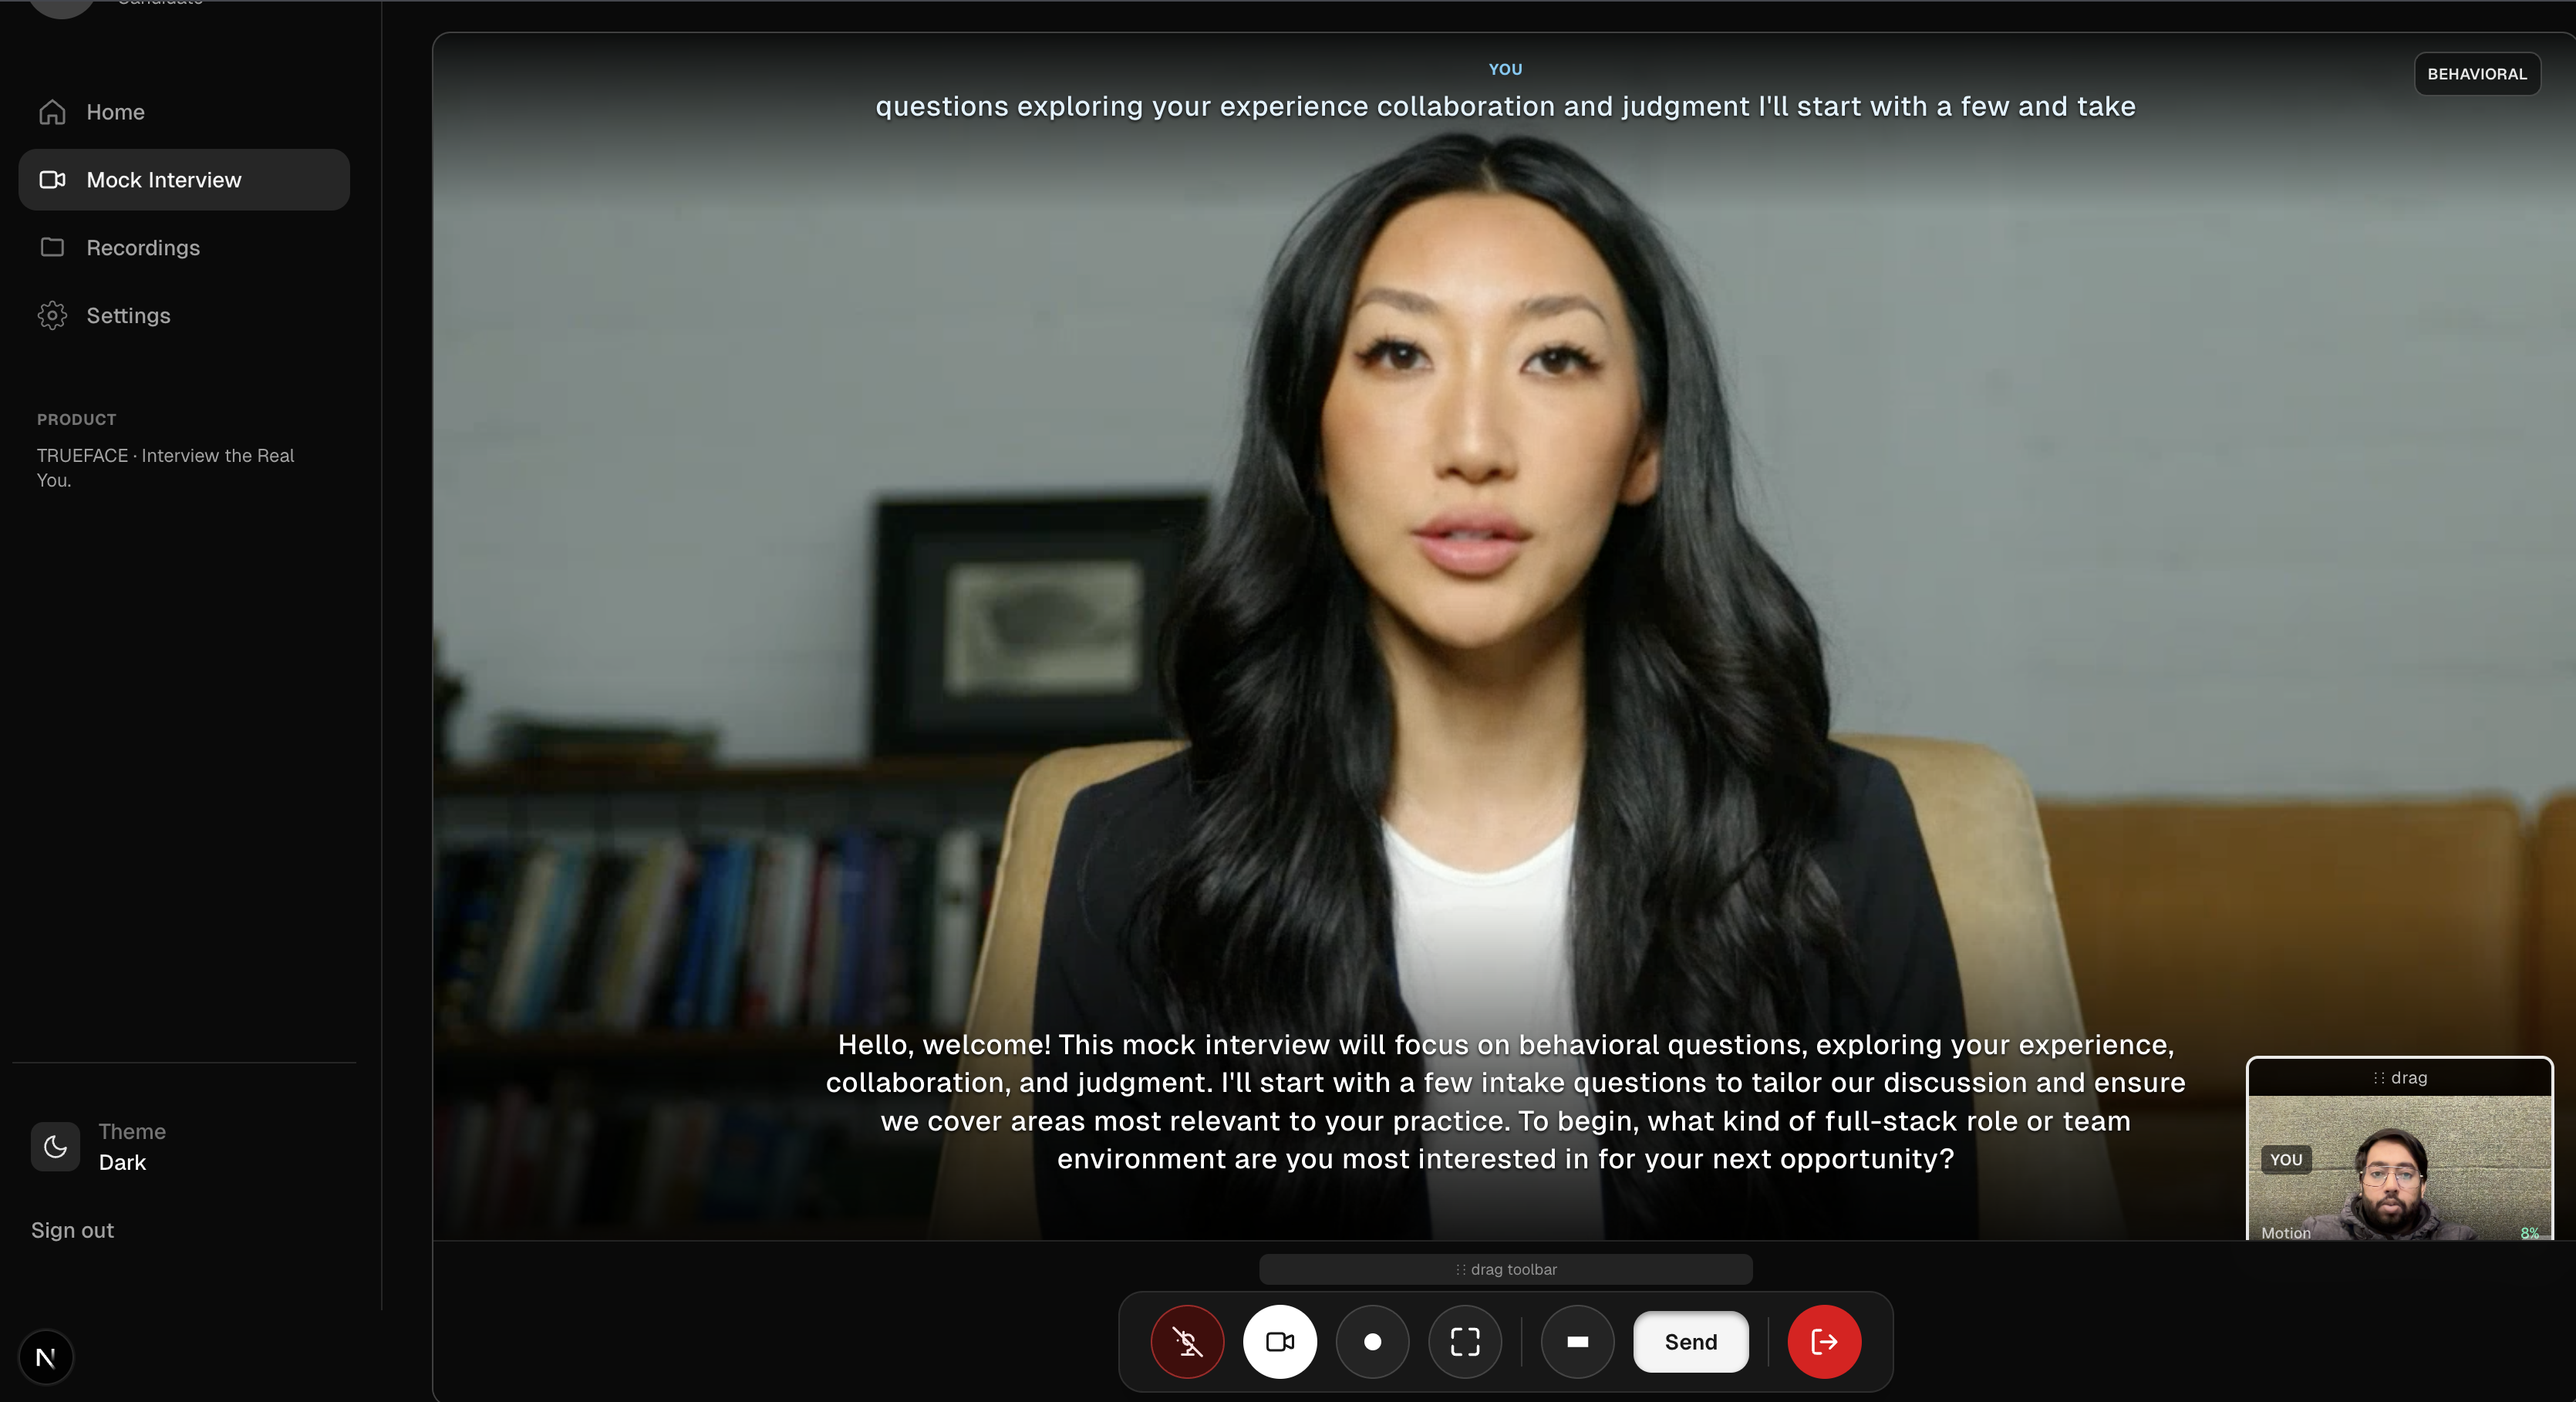Leave the interview with the red exit button
Screen dimensions: 2576x1402
coord(1823,1341)
